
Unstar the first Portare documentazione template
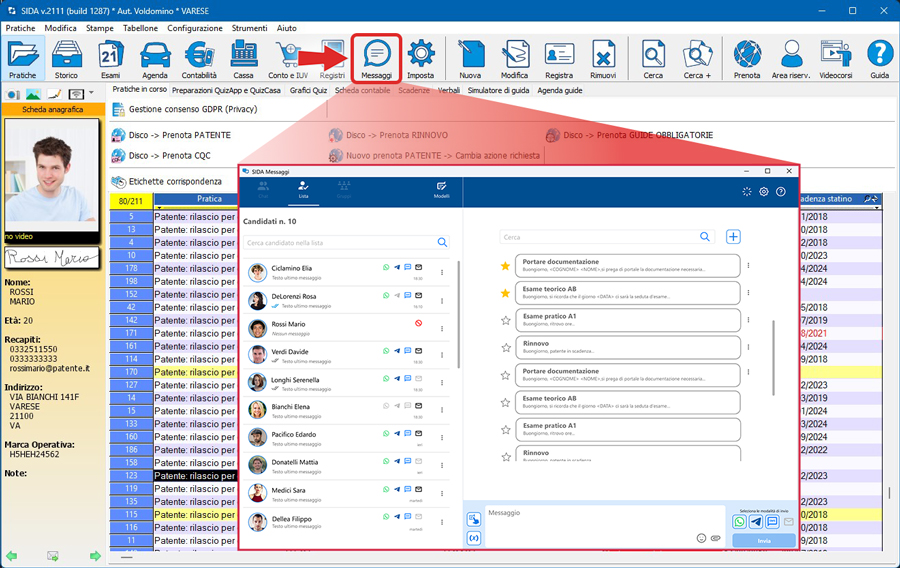click(505, 266)
